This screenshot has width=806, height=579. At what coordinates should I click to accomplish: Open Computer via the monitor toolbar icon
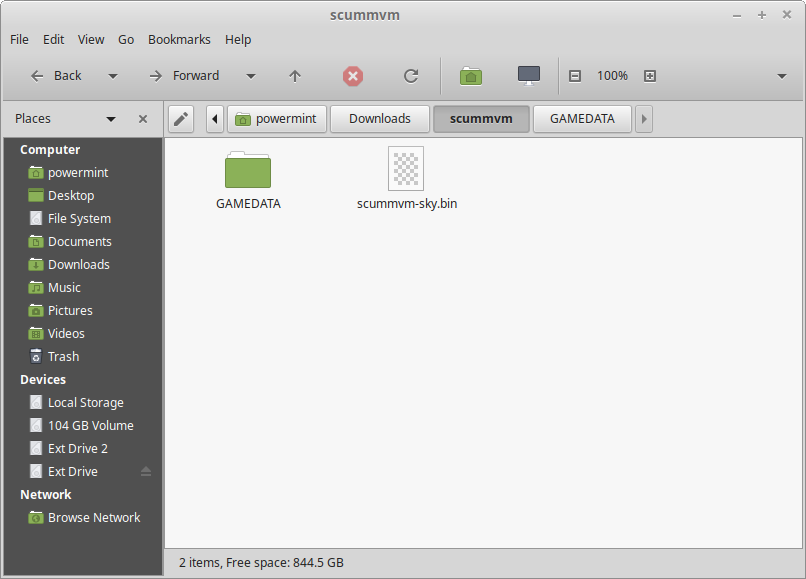click(x=528, y=76)
